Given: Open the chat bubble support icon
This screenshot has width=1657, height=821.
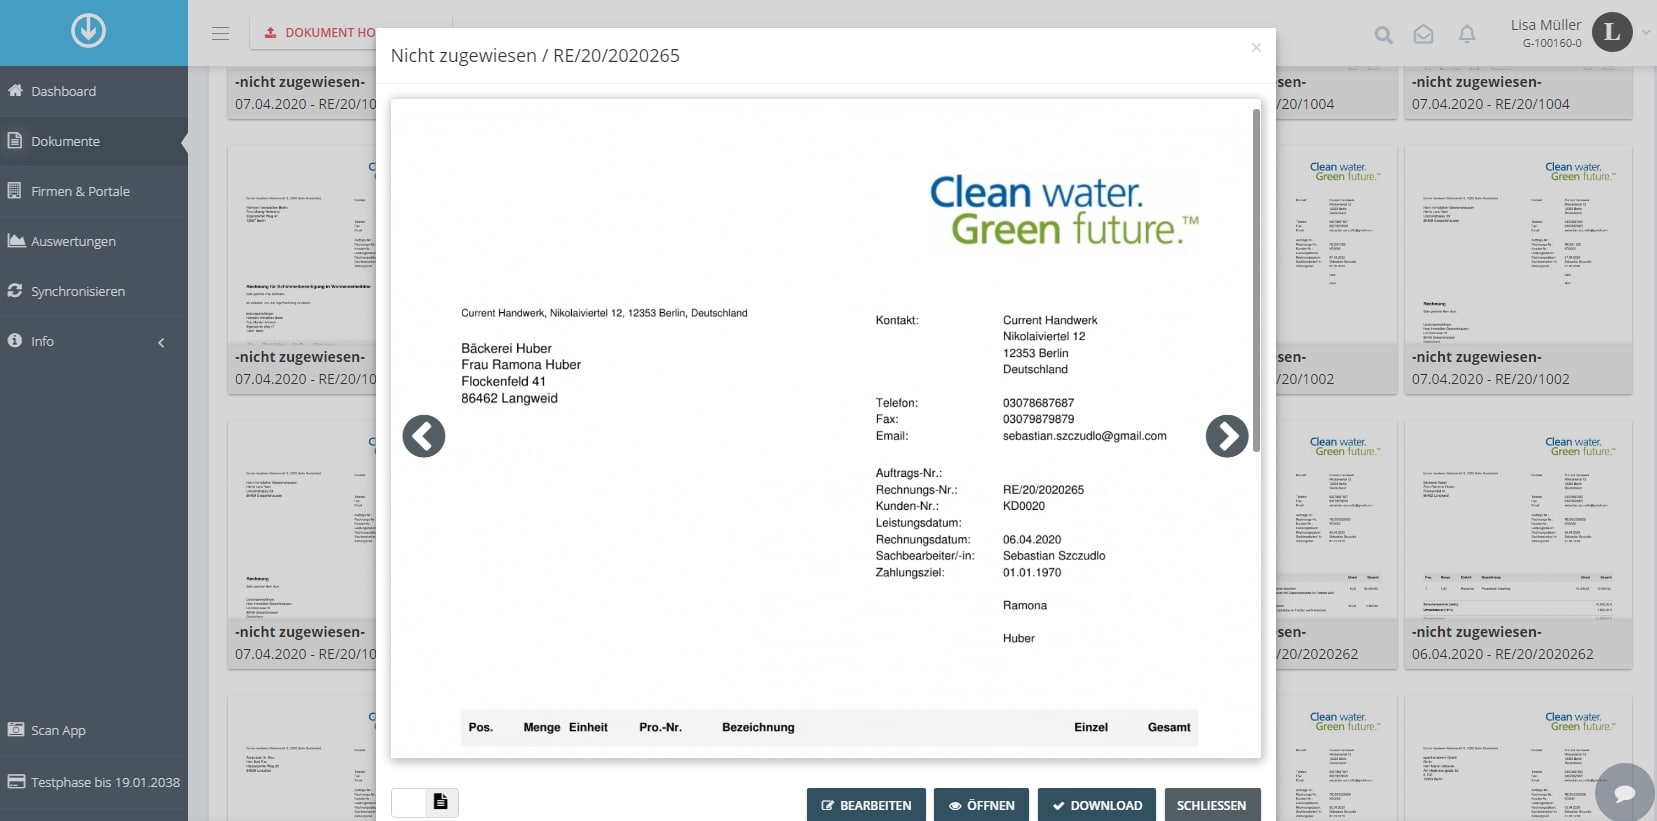Looking at the screenshot, I should (x=1625, y=793).
